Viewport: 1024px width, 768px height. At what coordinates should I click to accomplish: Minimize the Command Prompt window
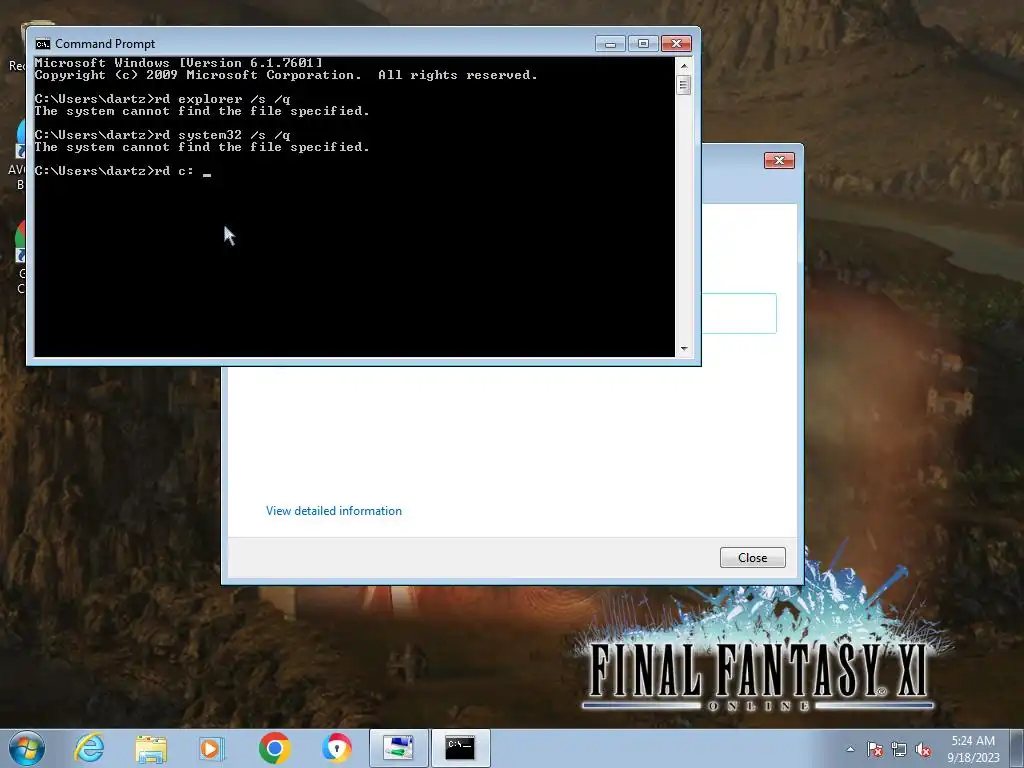(610, 44)
